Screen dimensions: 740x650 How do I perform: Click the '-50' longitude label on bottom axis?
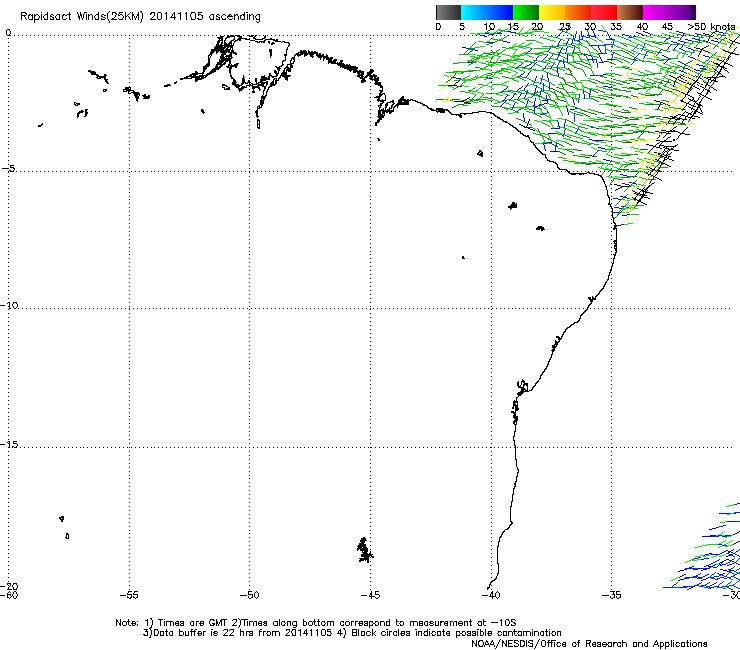(250, 595)
